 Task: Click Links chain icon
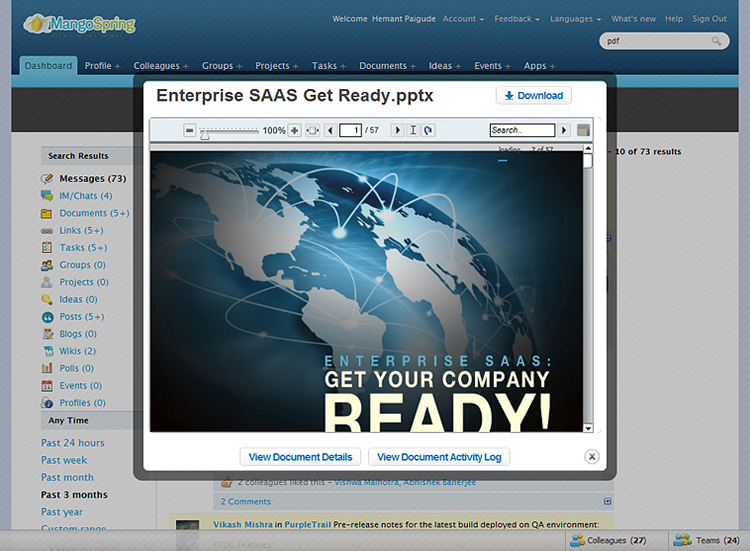point(47,231)
